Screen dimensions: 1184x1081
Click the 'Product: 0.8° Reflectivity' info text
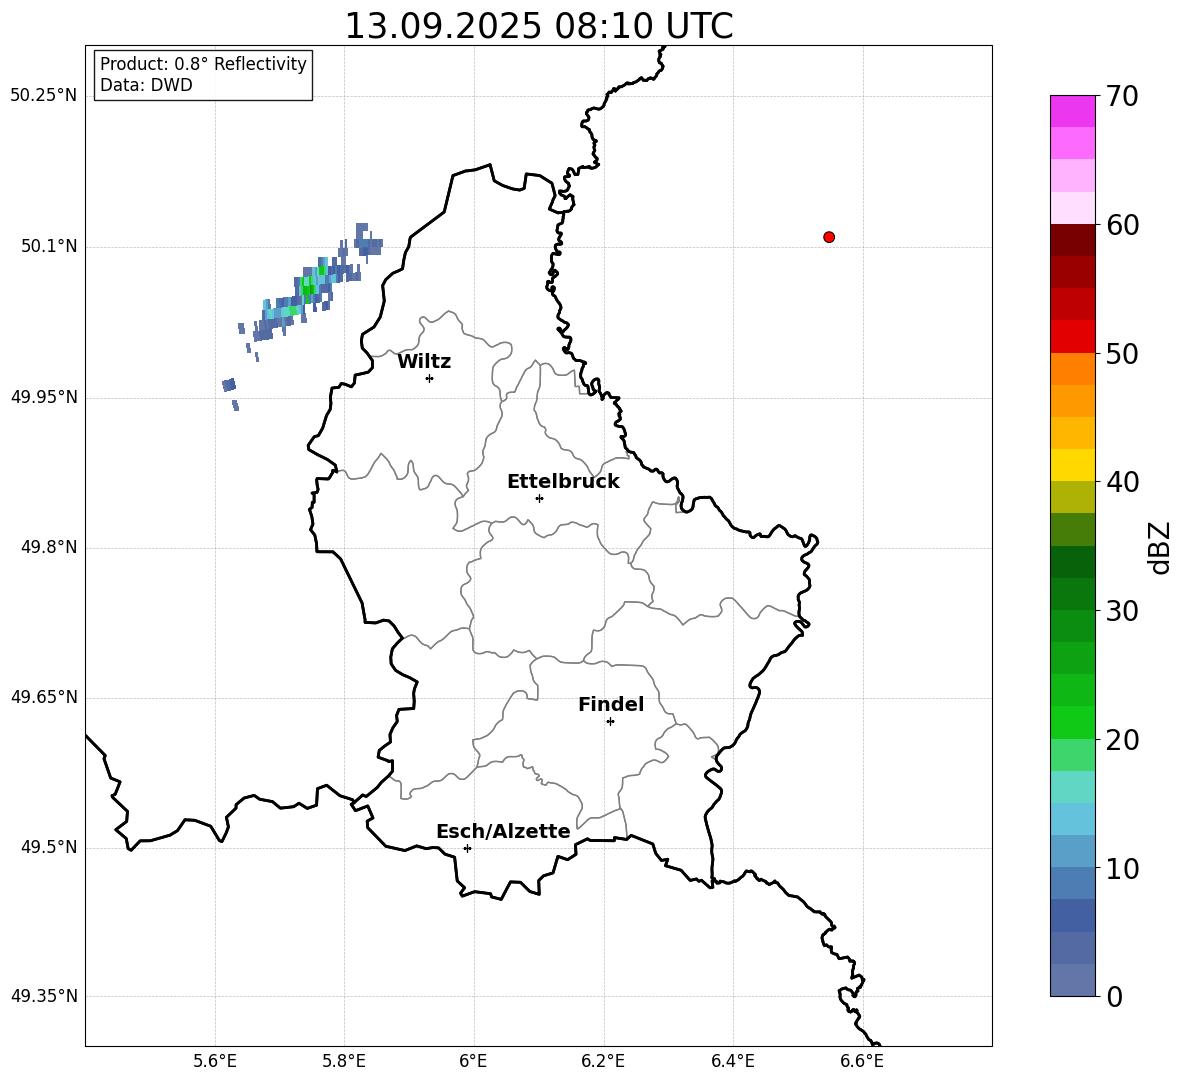pyautogui.click(x=203, y=63)
